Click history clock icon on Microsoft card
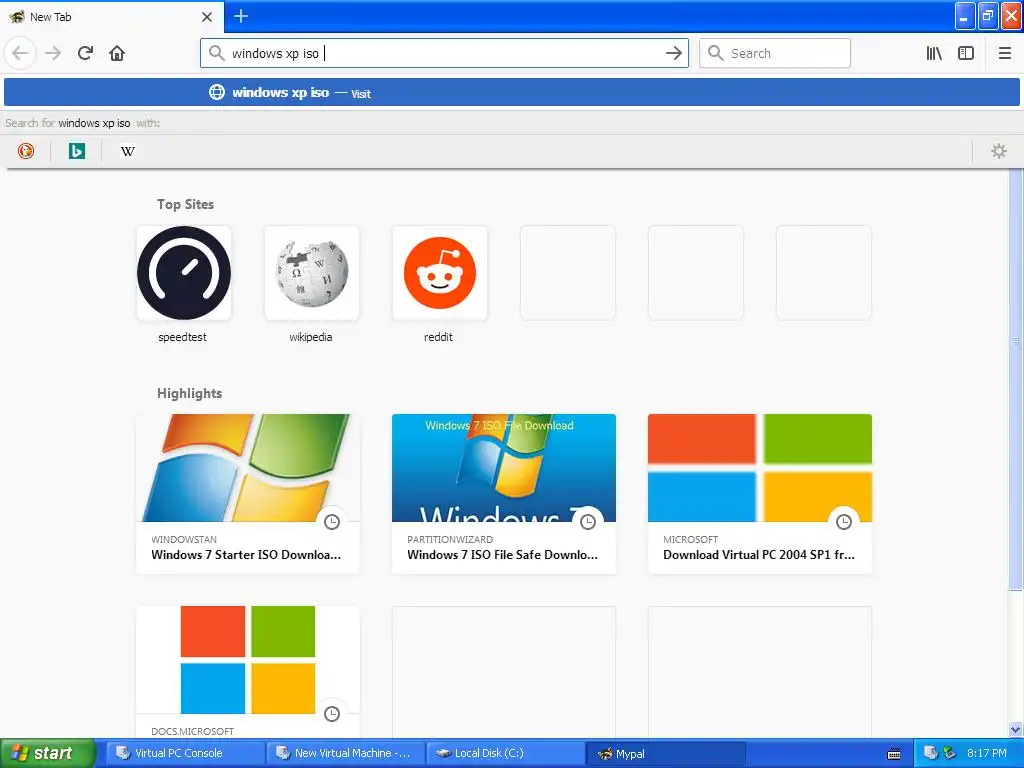 pos(844,522)
